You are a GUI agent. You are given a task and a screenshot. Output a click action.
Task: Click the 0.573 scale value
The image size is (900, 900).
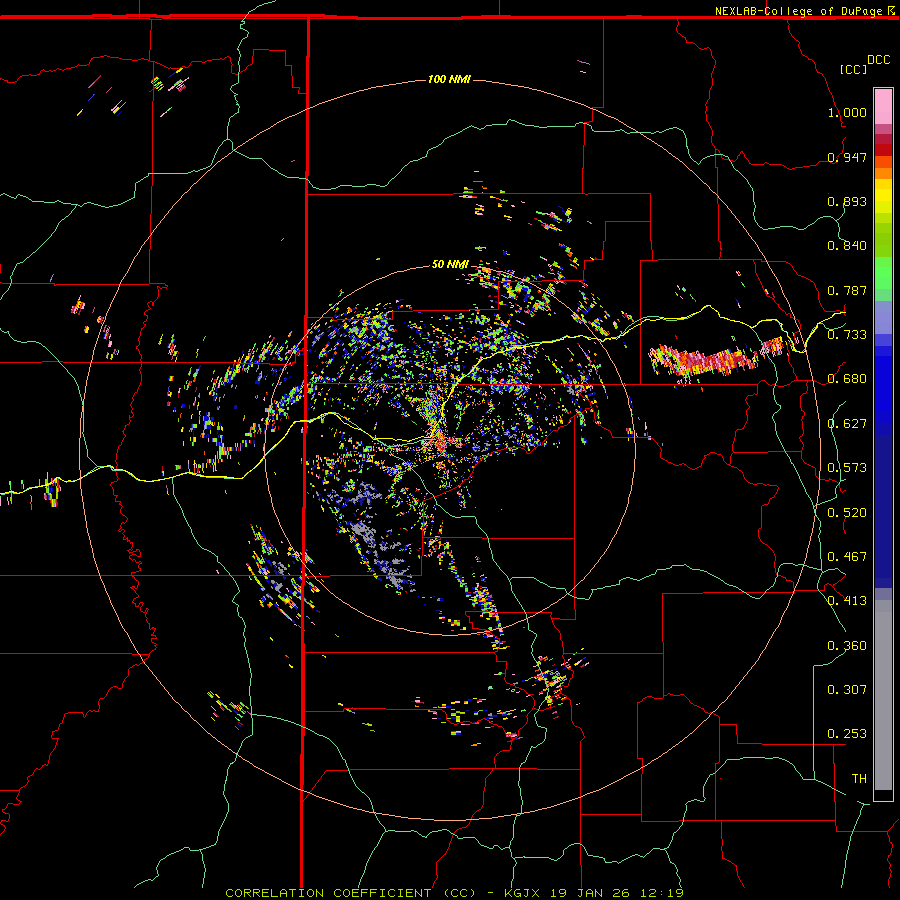[x=847, y=467]
